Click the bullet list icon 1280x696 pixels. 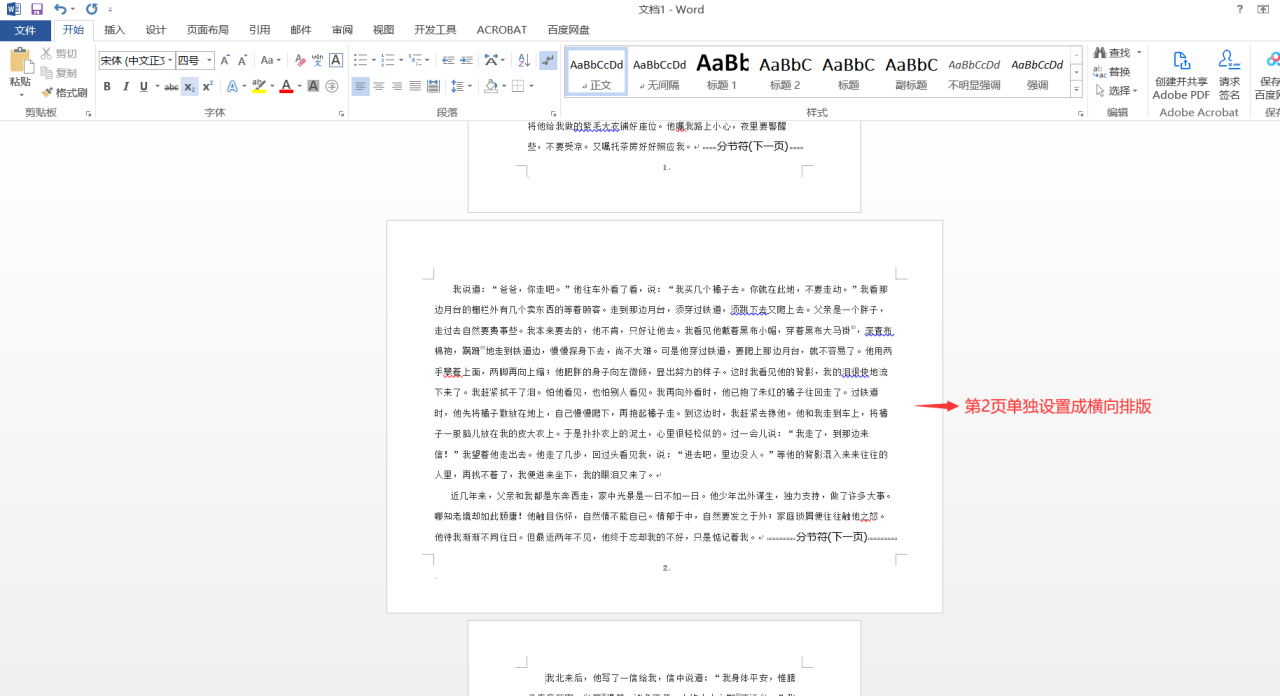pyautogui.click(x=360, y=60)
